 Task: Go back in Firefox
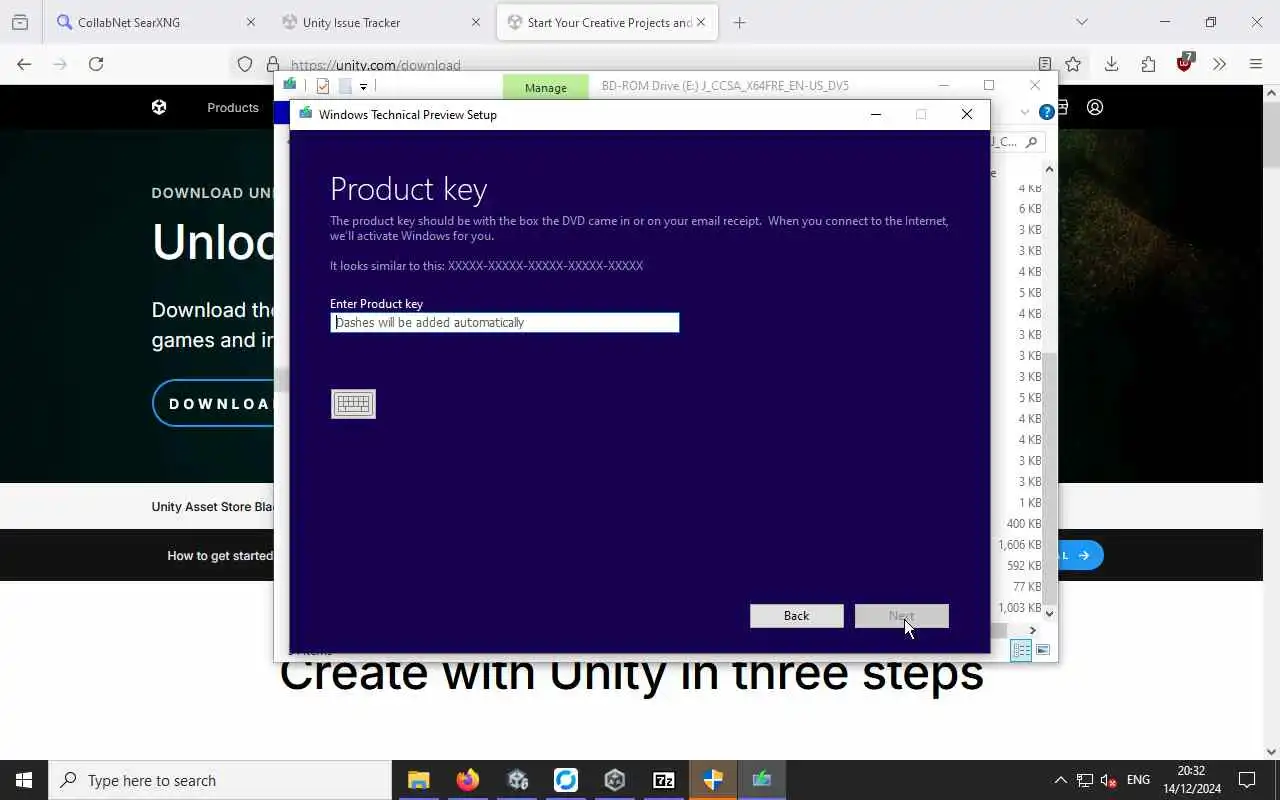[x=24, y=64]
